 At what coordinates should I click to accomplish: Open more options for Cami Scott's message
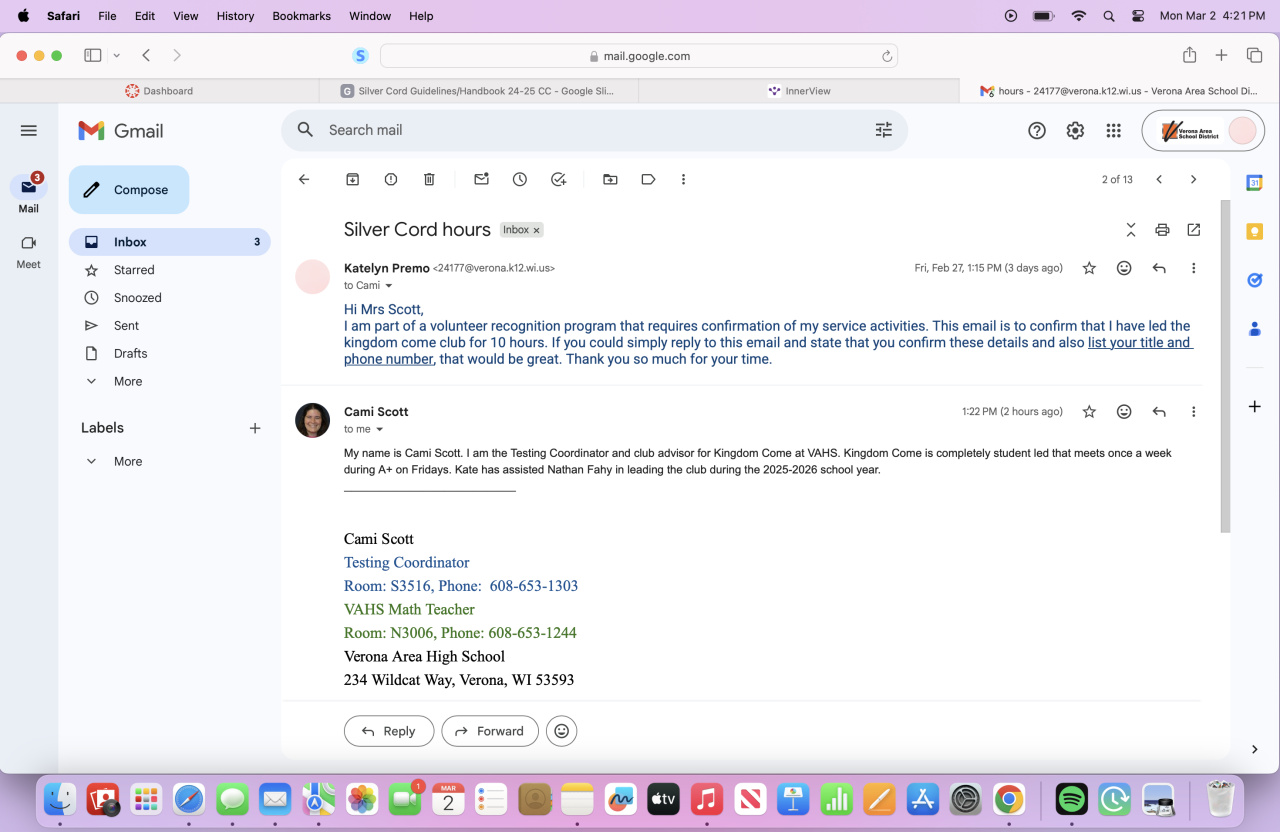coord(1193,412)
